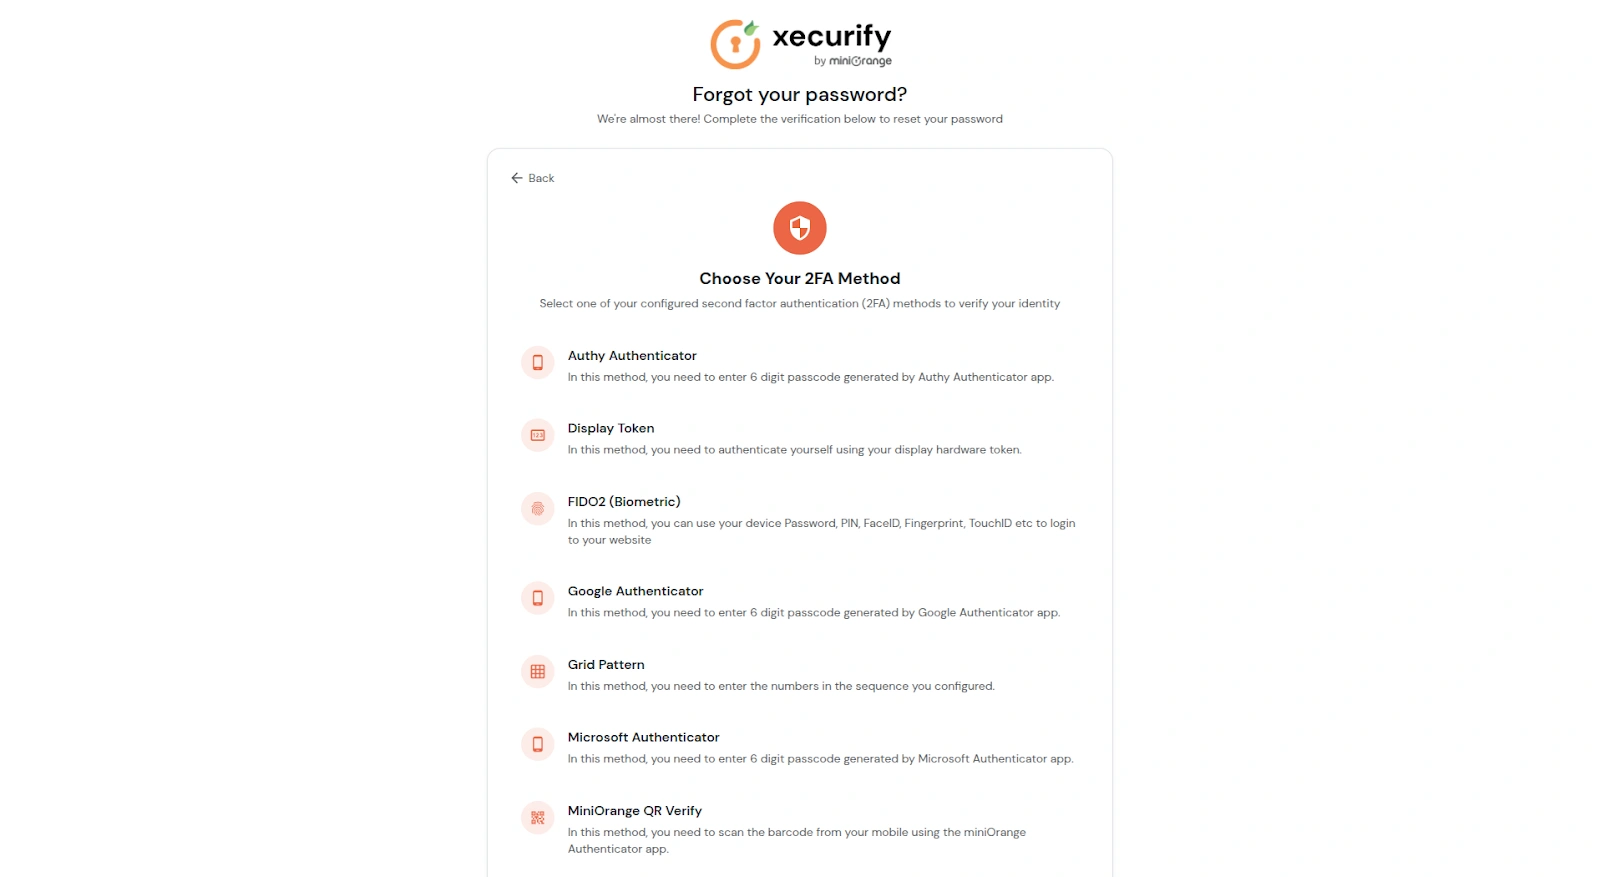Viewport: 1600px width, 877px height.
Task: Select Microsoft Authenticator for 2FA
Action: (643, 737)
